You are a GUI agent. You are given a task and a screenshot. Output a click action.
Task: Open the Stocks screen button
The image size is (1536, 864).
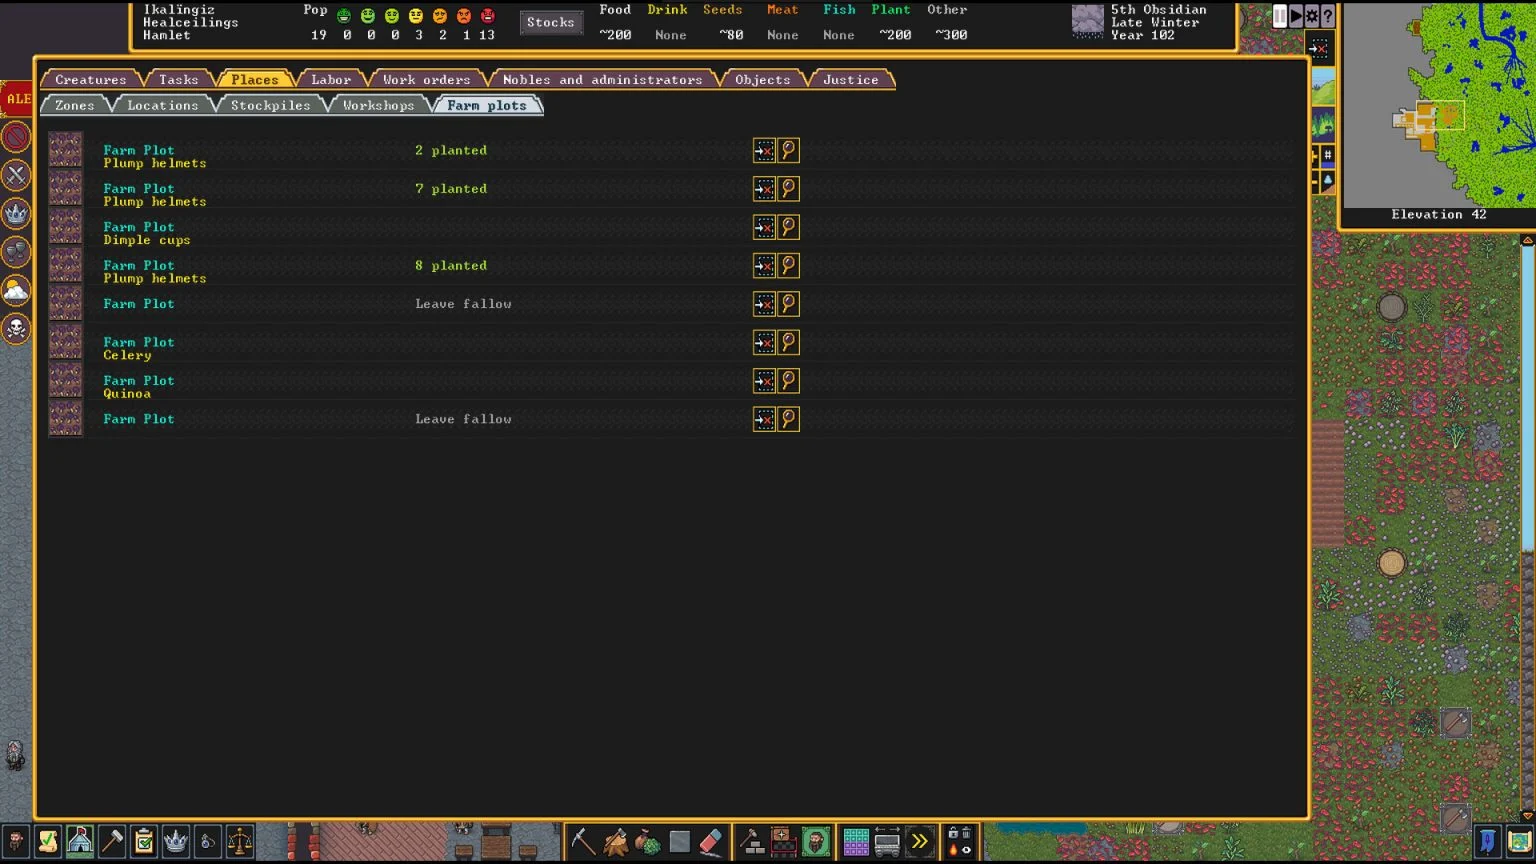(551, 22)
